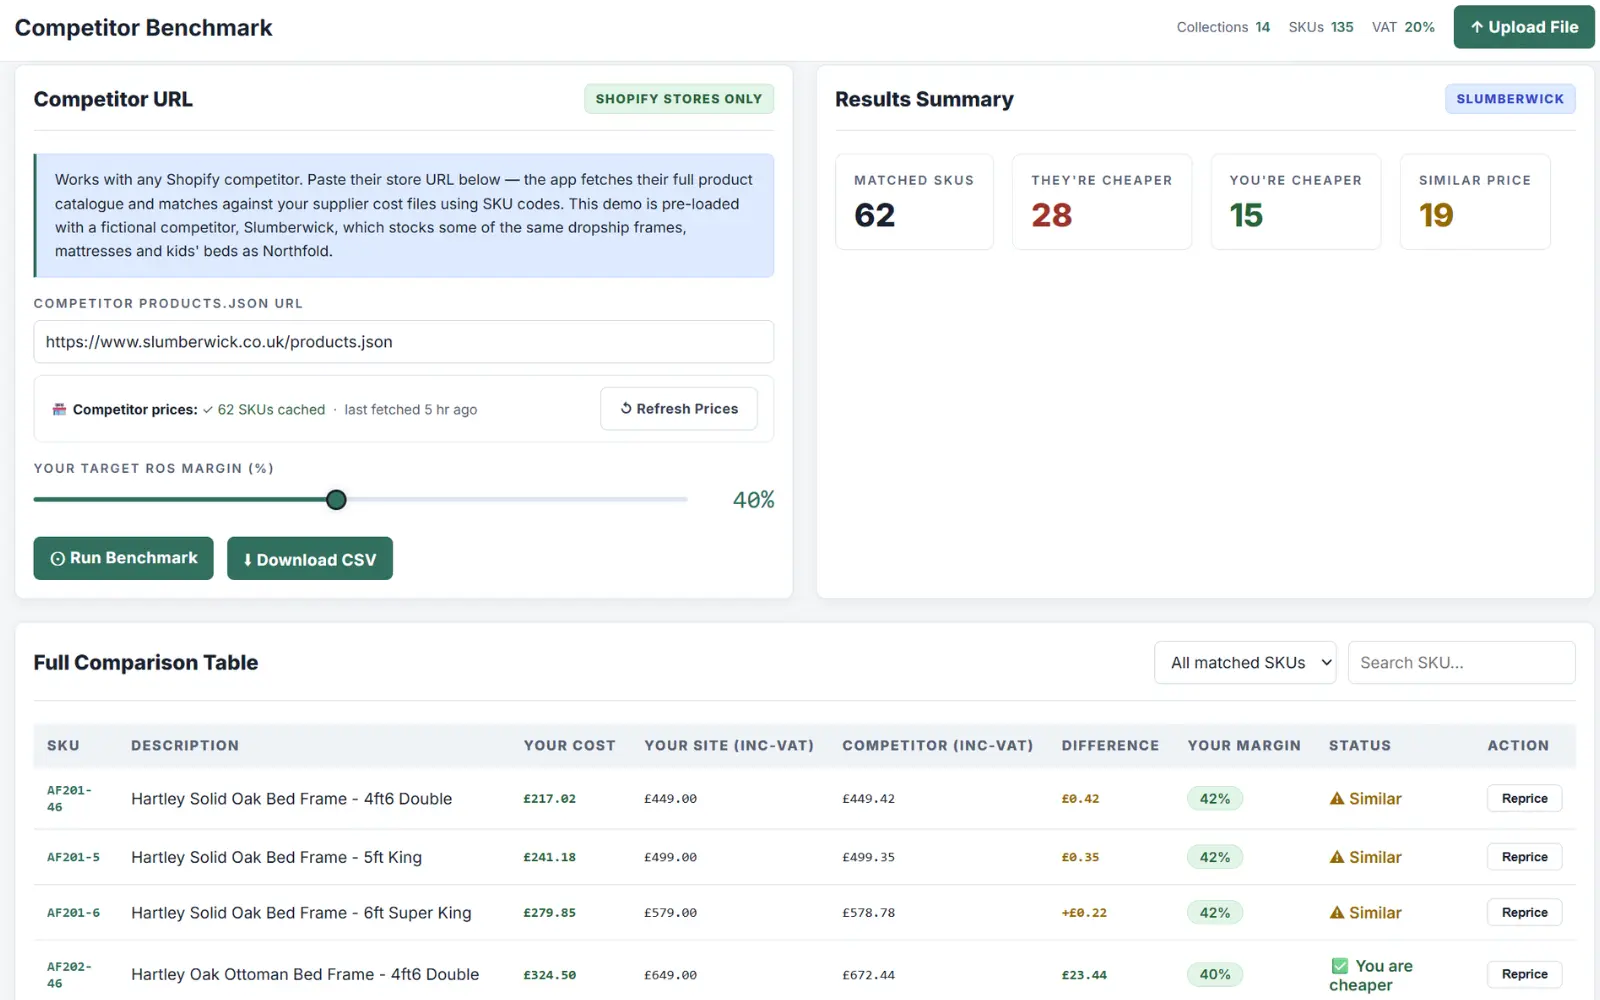
Task: Click the You're Cheaper card showing 15
Action: tap(1295, 202)
